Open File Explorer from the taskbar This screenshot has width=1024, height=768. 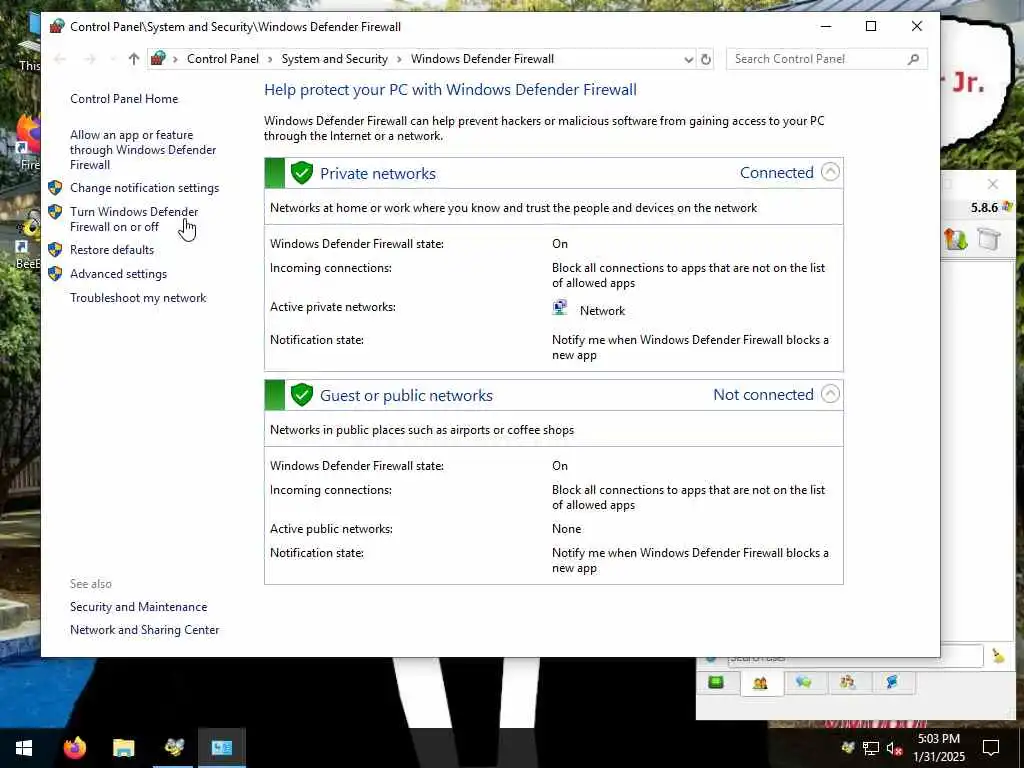point(123,748)
